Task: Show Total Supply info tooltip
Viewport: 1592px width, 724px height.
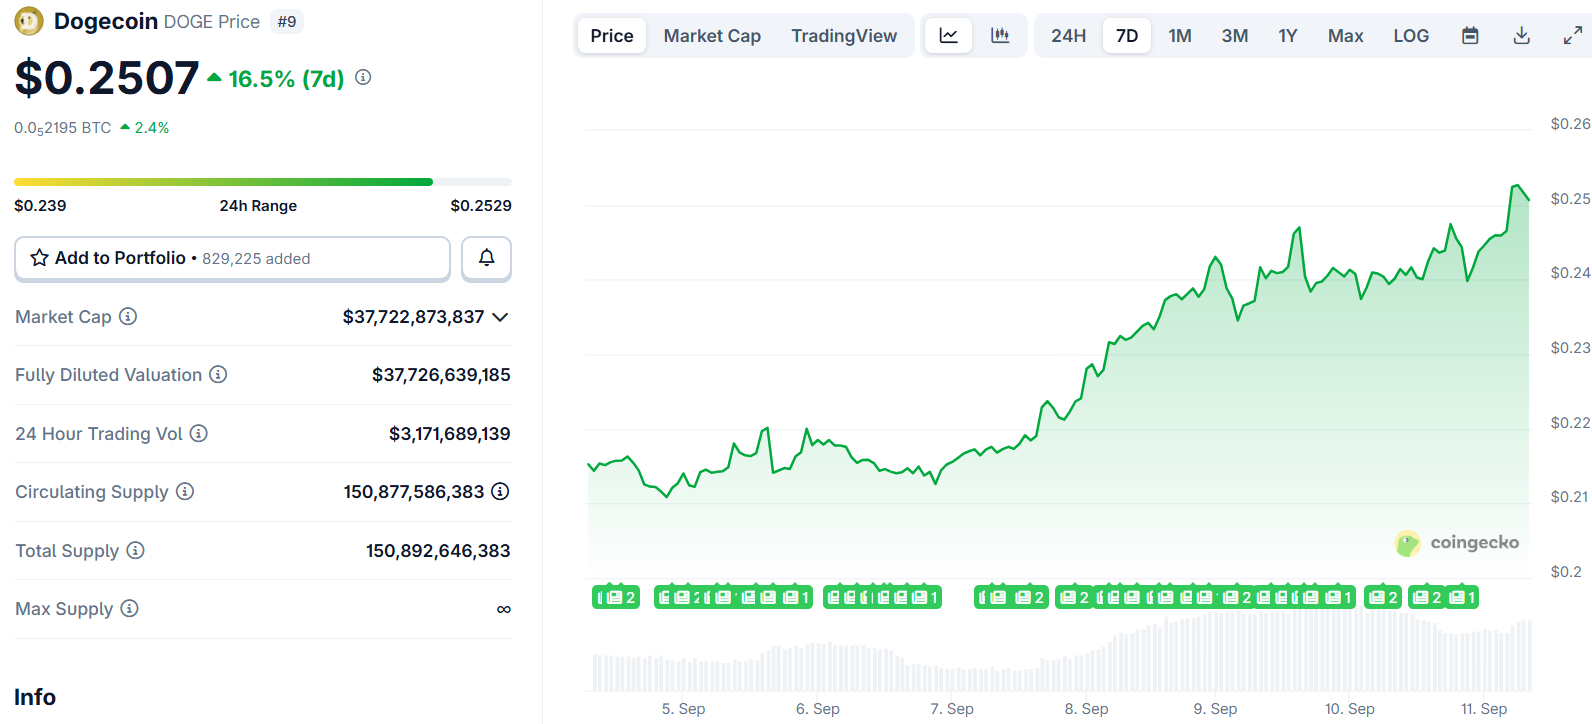Action: coord(136,550)
